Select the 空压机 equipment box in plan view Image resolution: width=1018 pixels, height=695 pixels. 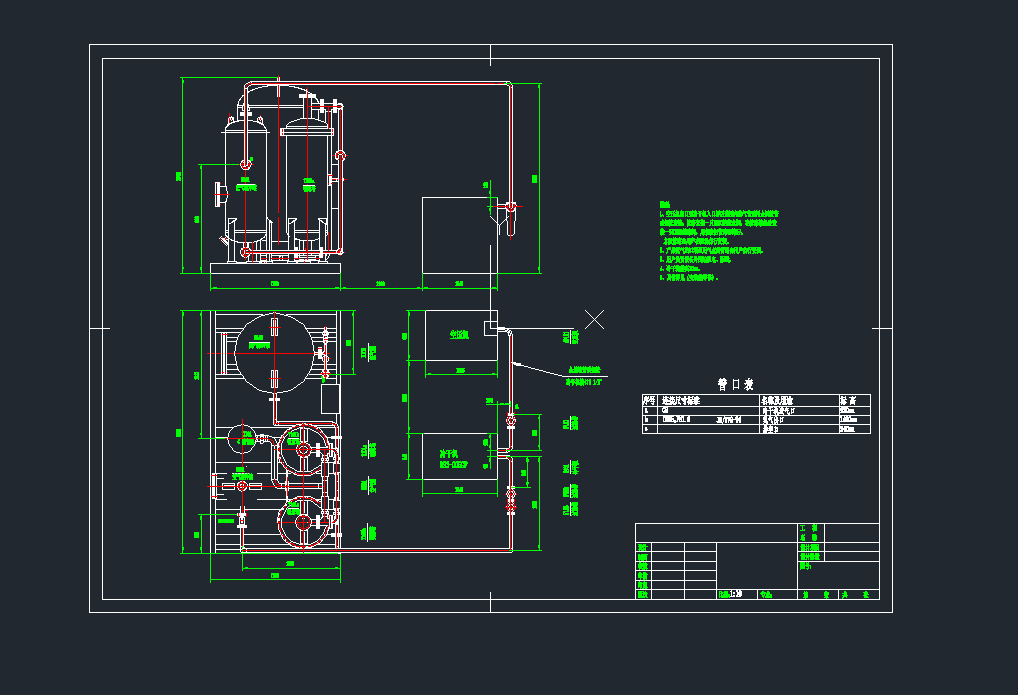(460, 335)
